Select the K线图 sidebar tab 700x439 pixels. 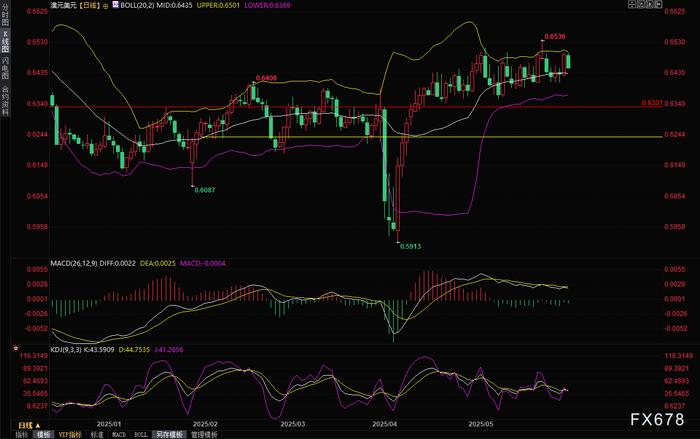5,42
